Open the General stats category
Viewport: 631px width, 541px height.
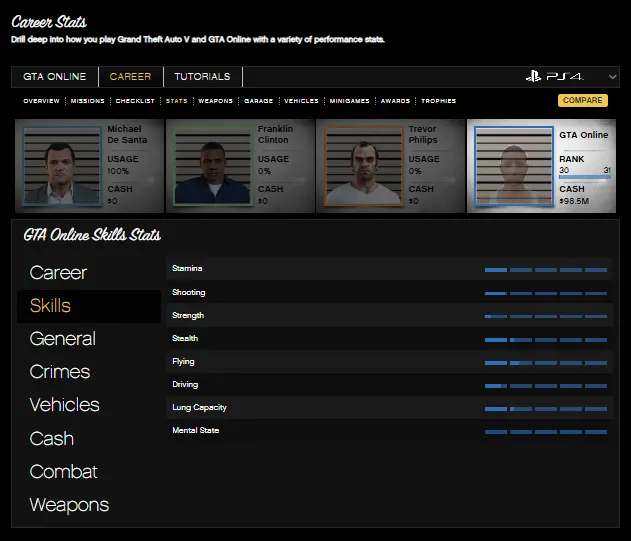click(62, 339)
